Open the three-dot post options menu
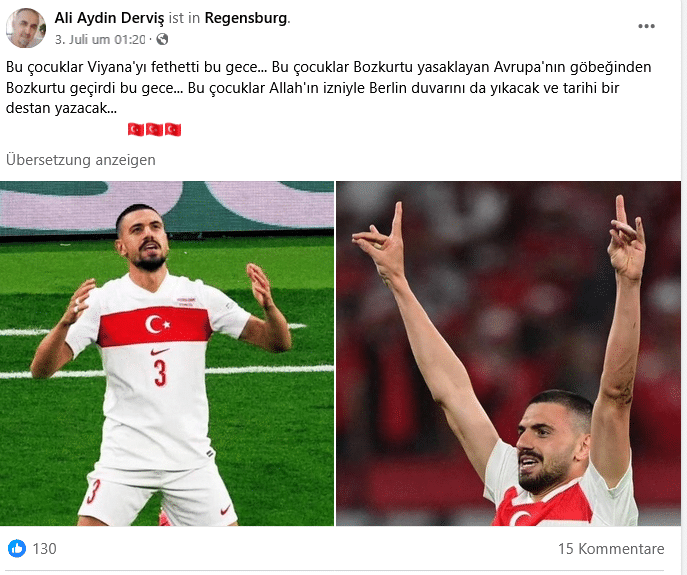This screenshot has width=687, height=575. pos(646,26)
